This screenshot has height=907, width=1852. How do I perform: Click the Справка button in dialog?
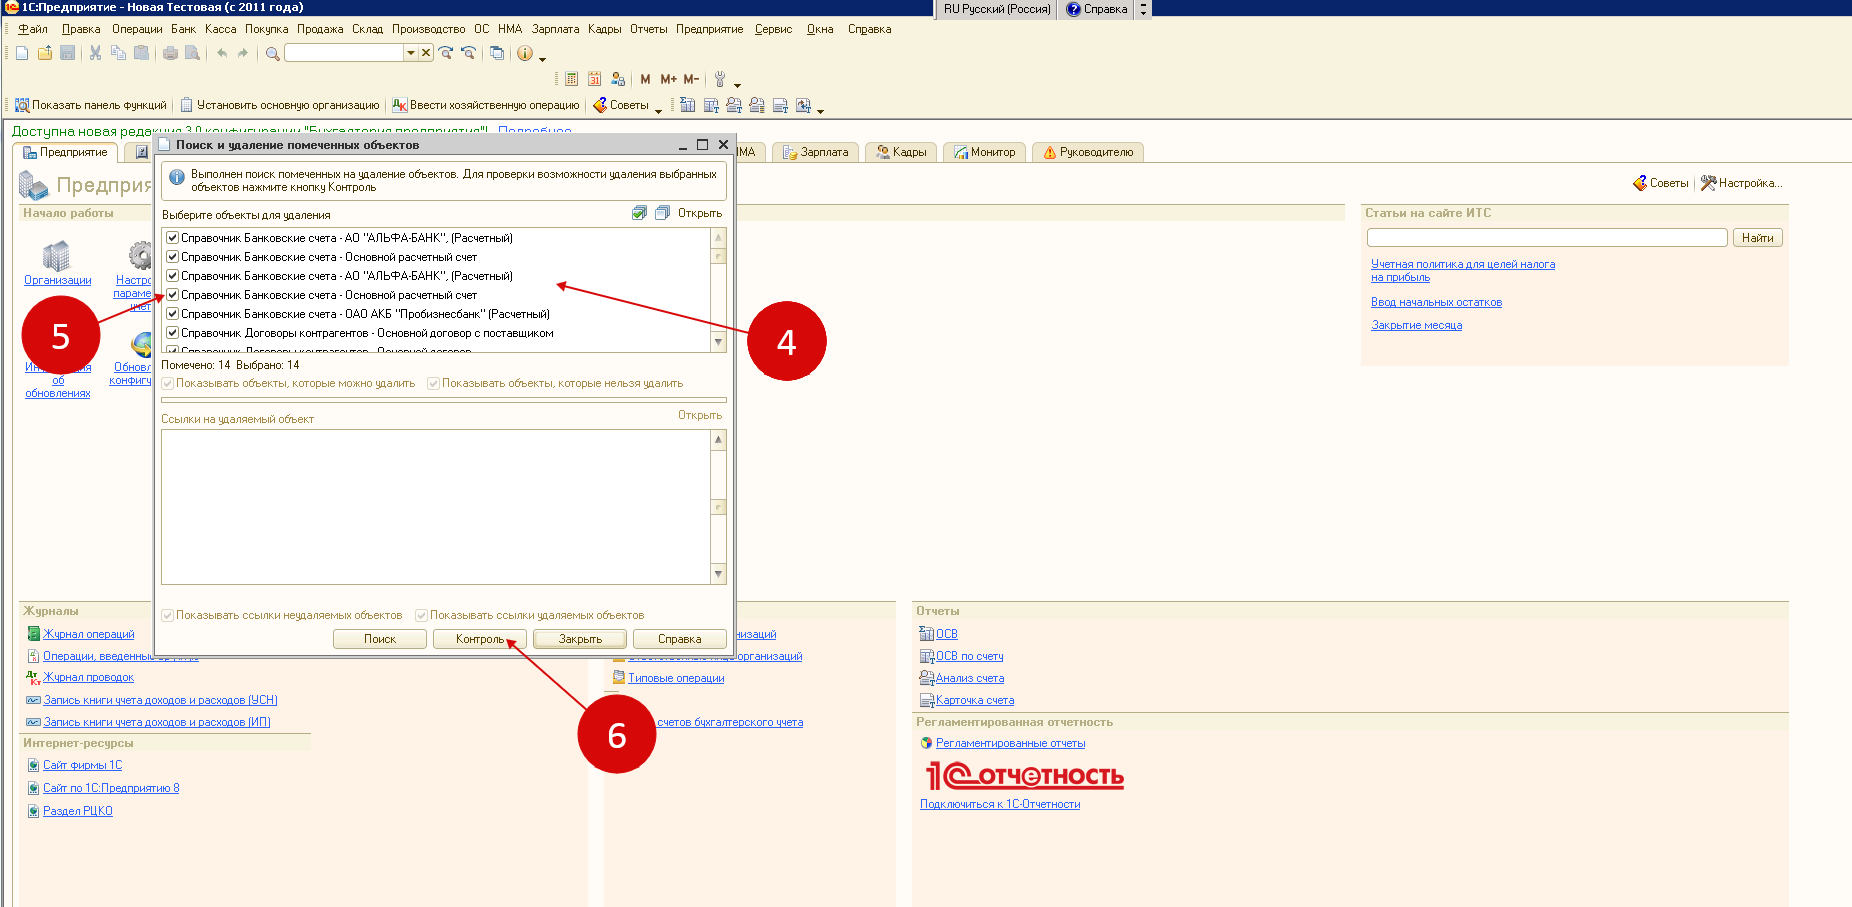[680, 639]
